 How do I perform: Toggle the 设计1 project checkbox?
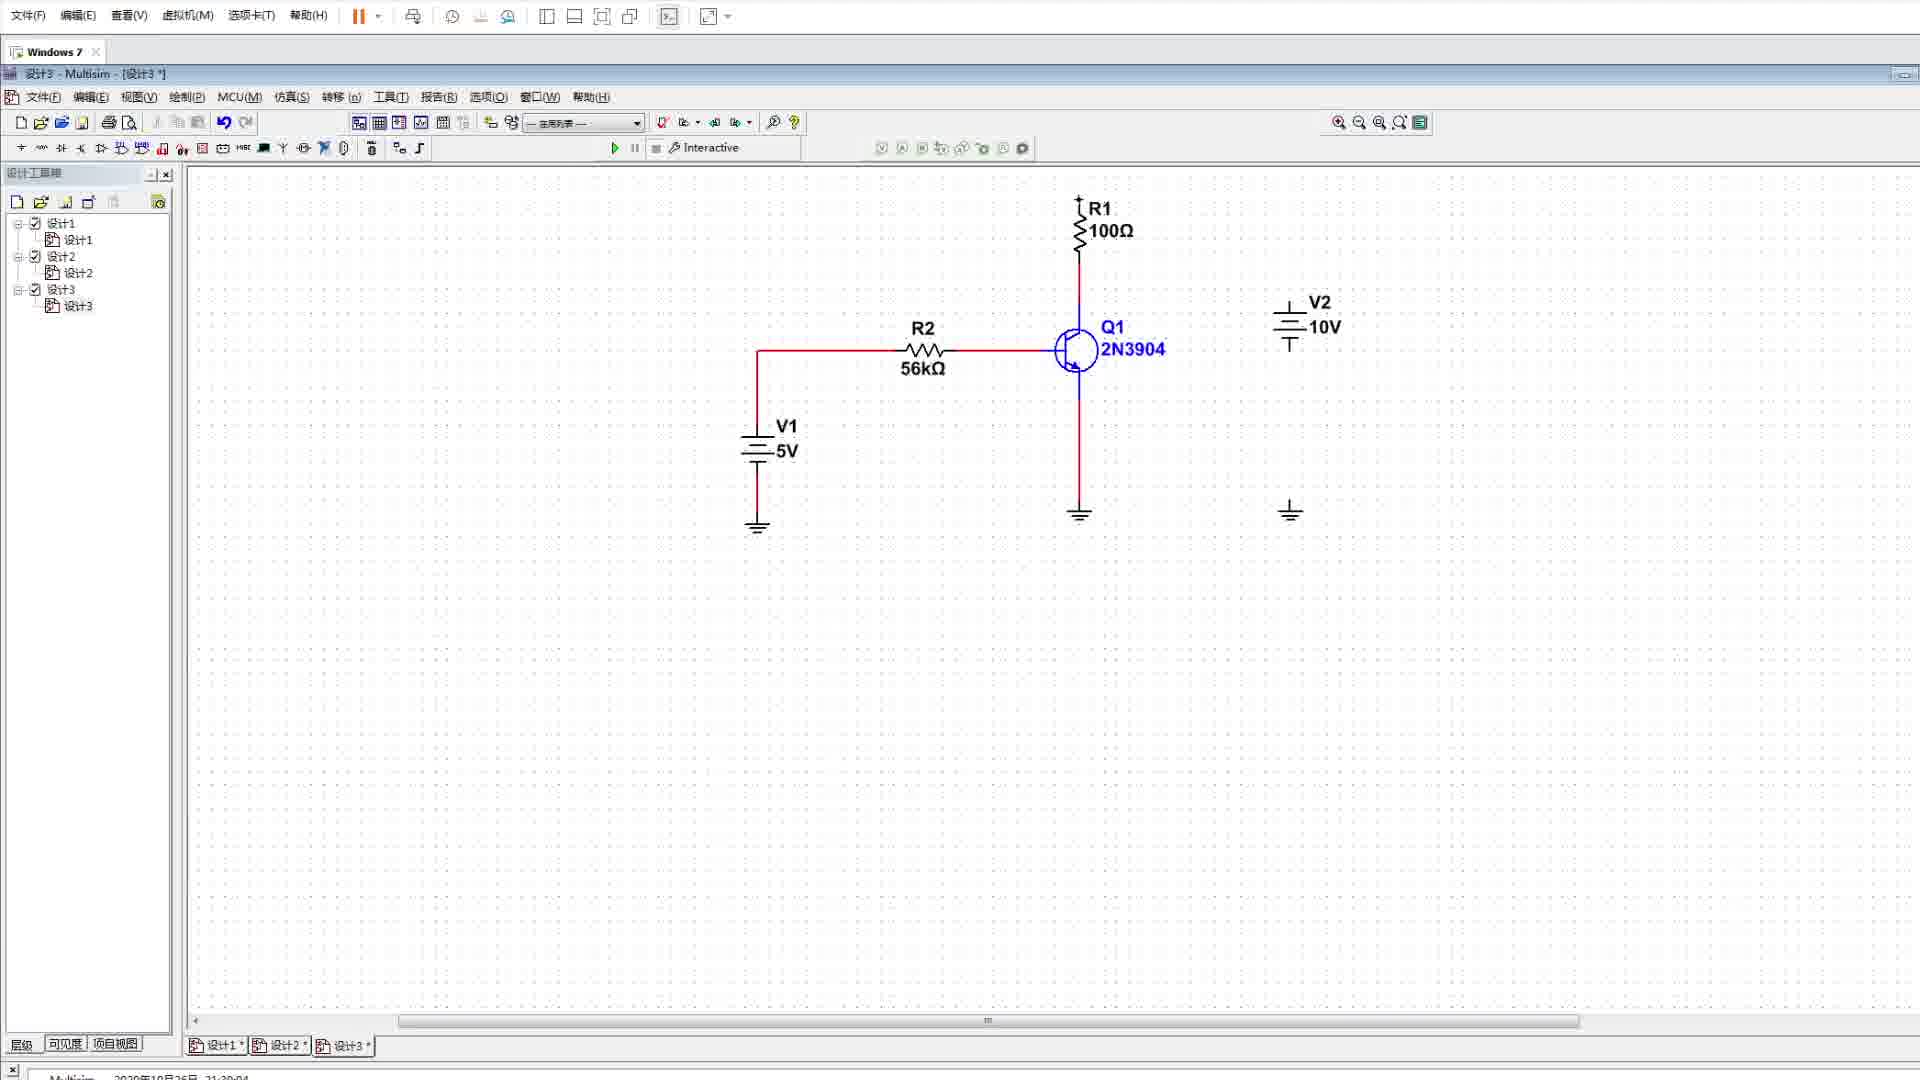click(35, 223)
